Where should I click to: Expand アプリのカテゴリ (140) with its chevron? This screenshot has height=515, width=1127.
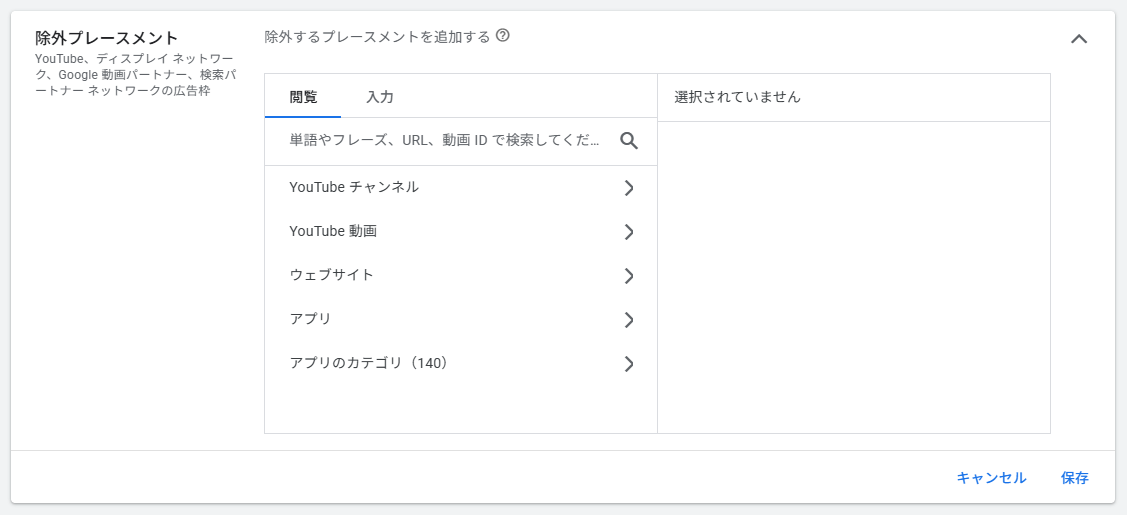pyautogui.click(x=629, y=364)
